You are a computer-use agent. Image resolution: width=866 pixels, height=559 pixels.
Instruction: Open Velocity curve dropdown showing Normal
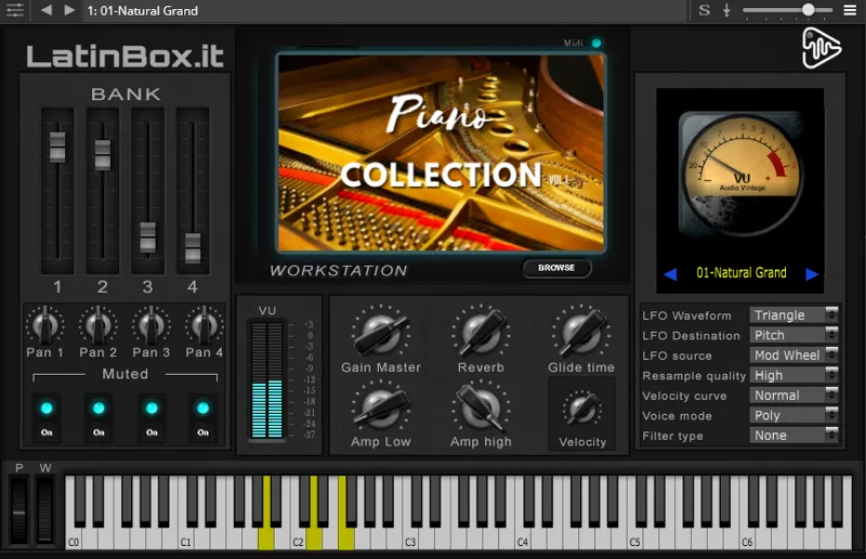click(794, 395)
